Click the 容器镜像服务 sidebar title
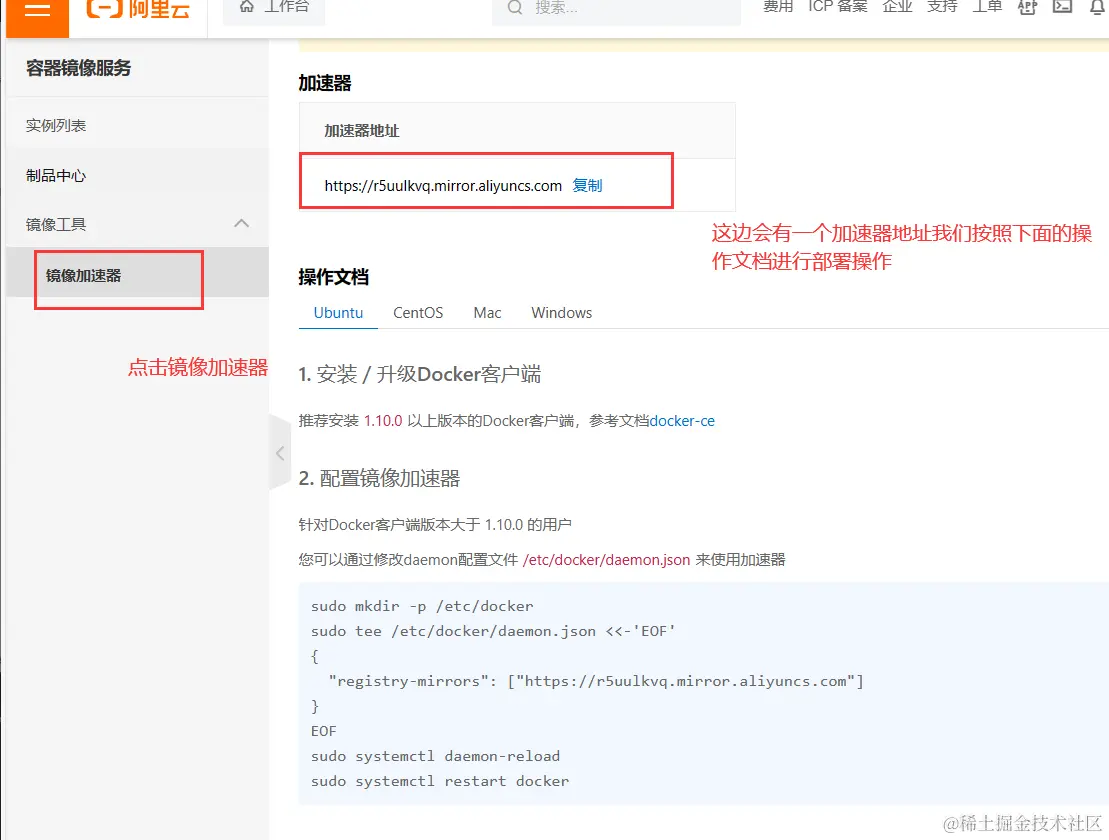 point(79,68)
